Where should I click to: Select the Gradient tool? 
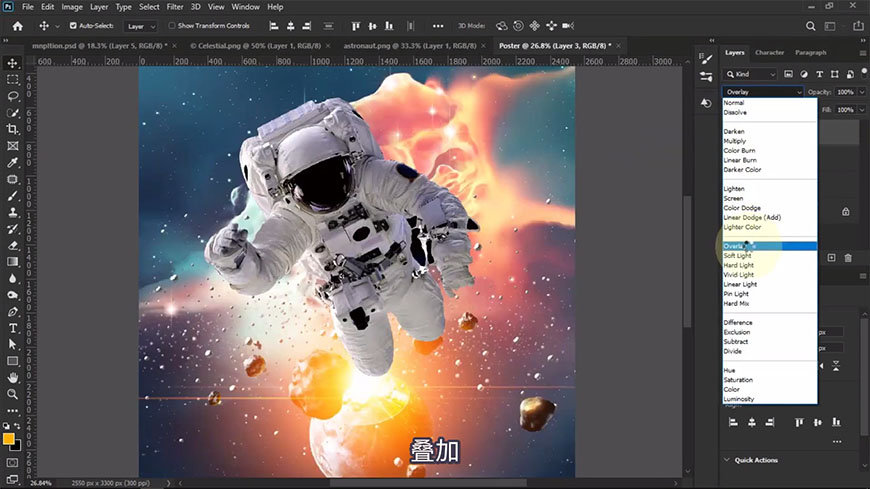pyautogui.click(x=12, y=261)
